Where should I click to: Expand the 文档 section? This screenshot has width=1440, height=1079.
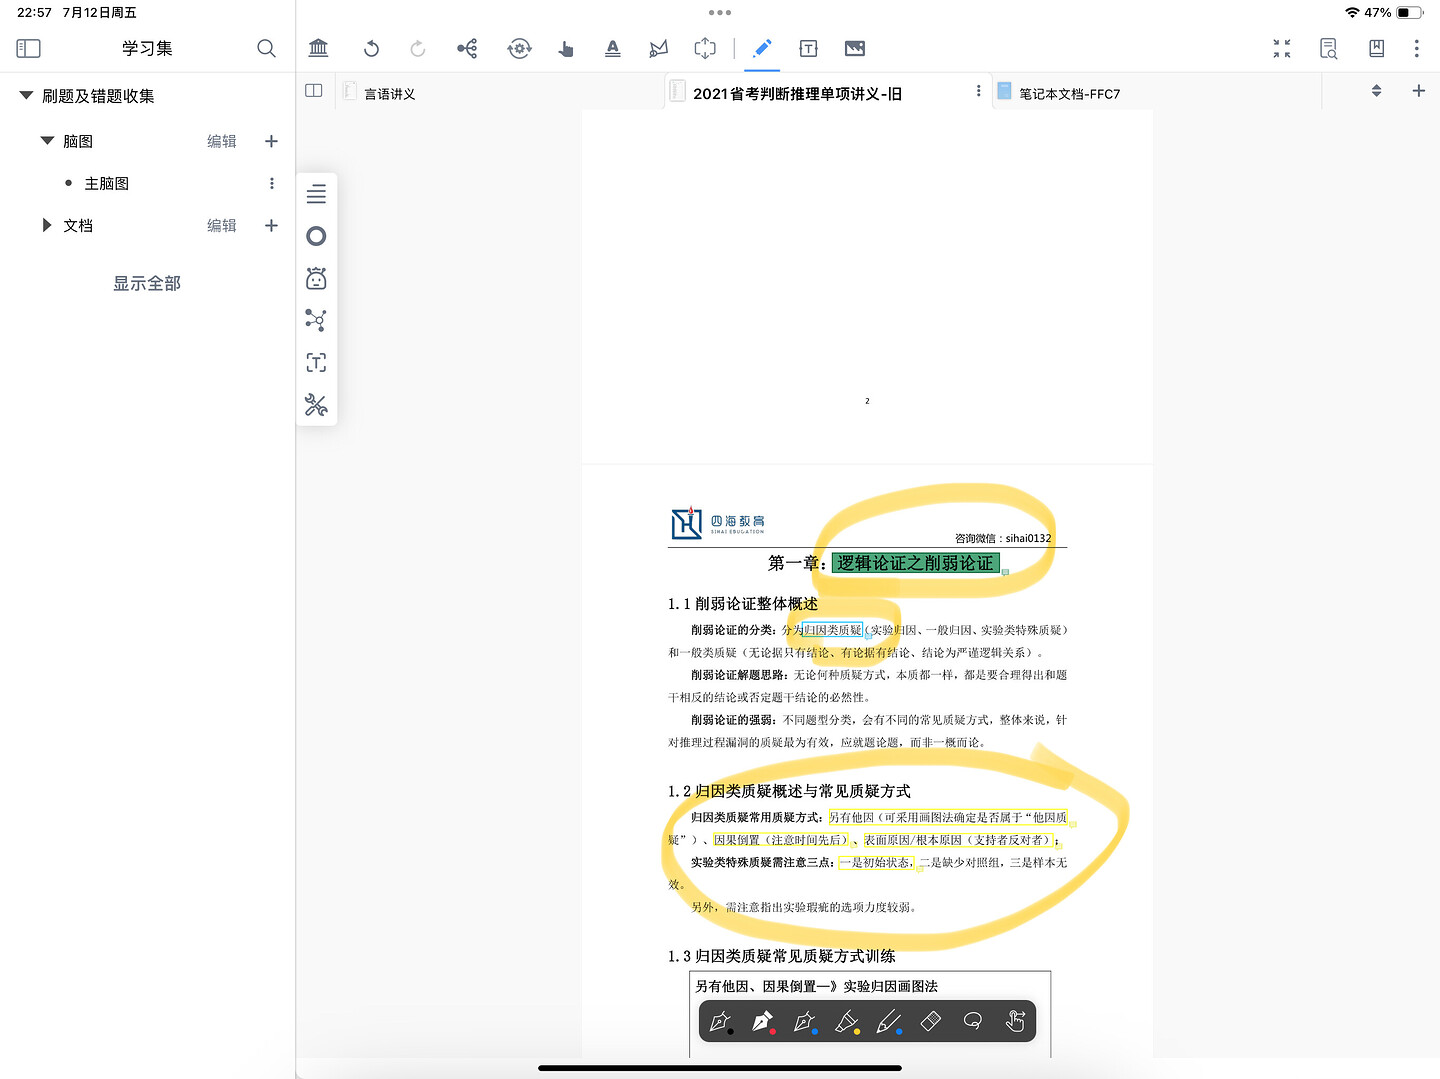point(47,225)
